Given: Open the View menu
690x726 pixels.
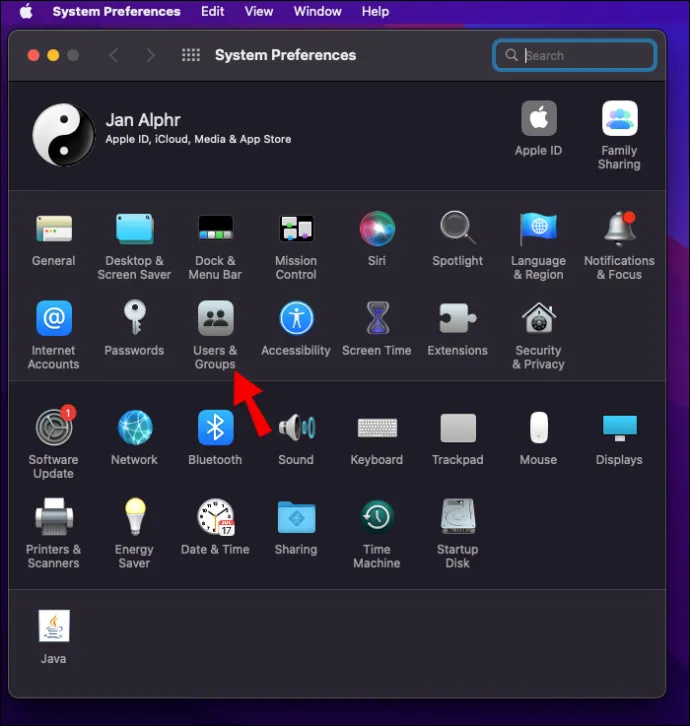Looking at the screenshot, I should click(259, 12).
